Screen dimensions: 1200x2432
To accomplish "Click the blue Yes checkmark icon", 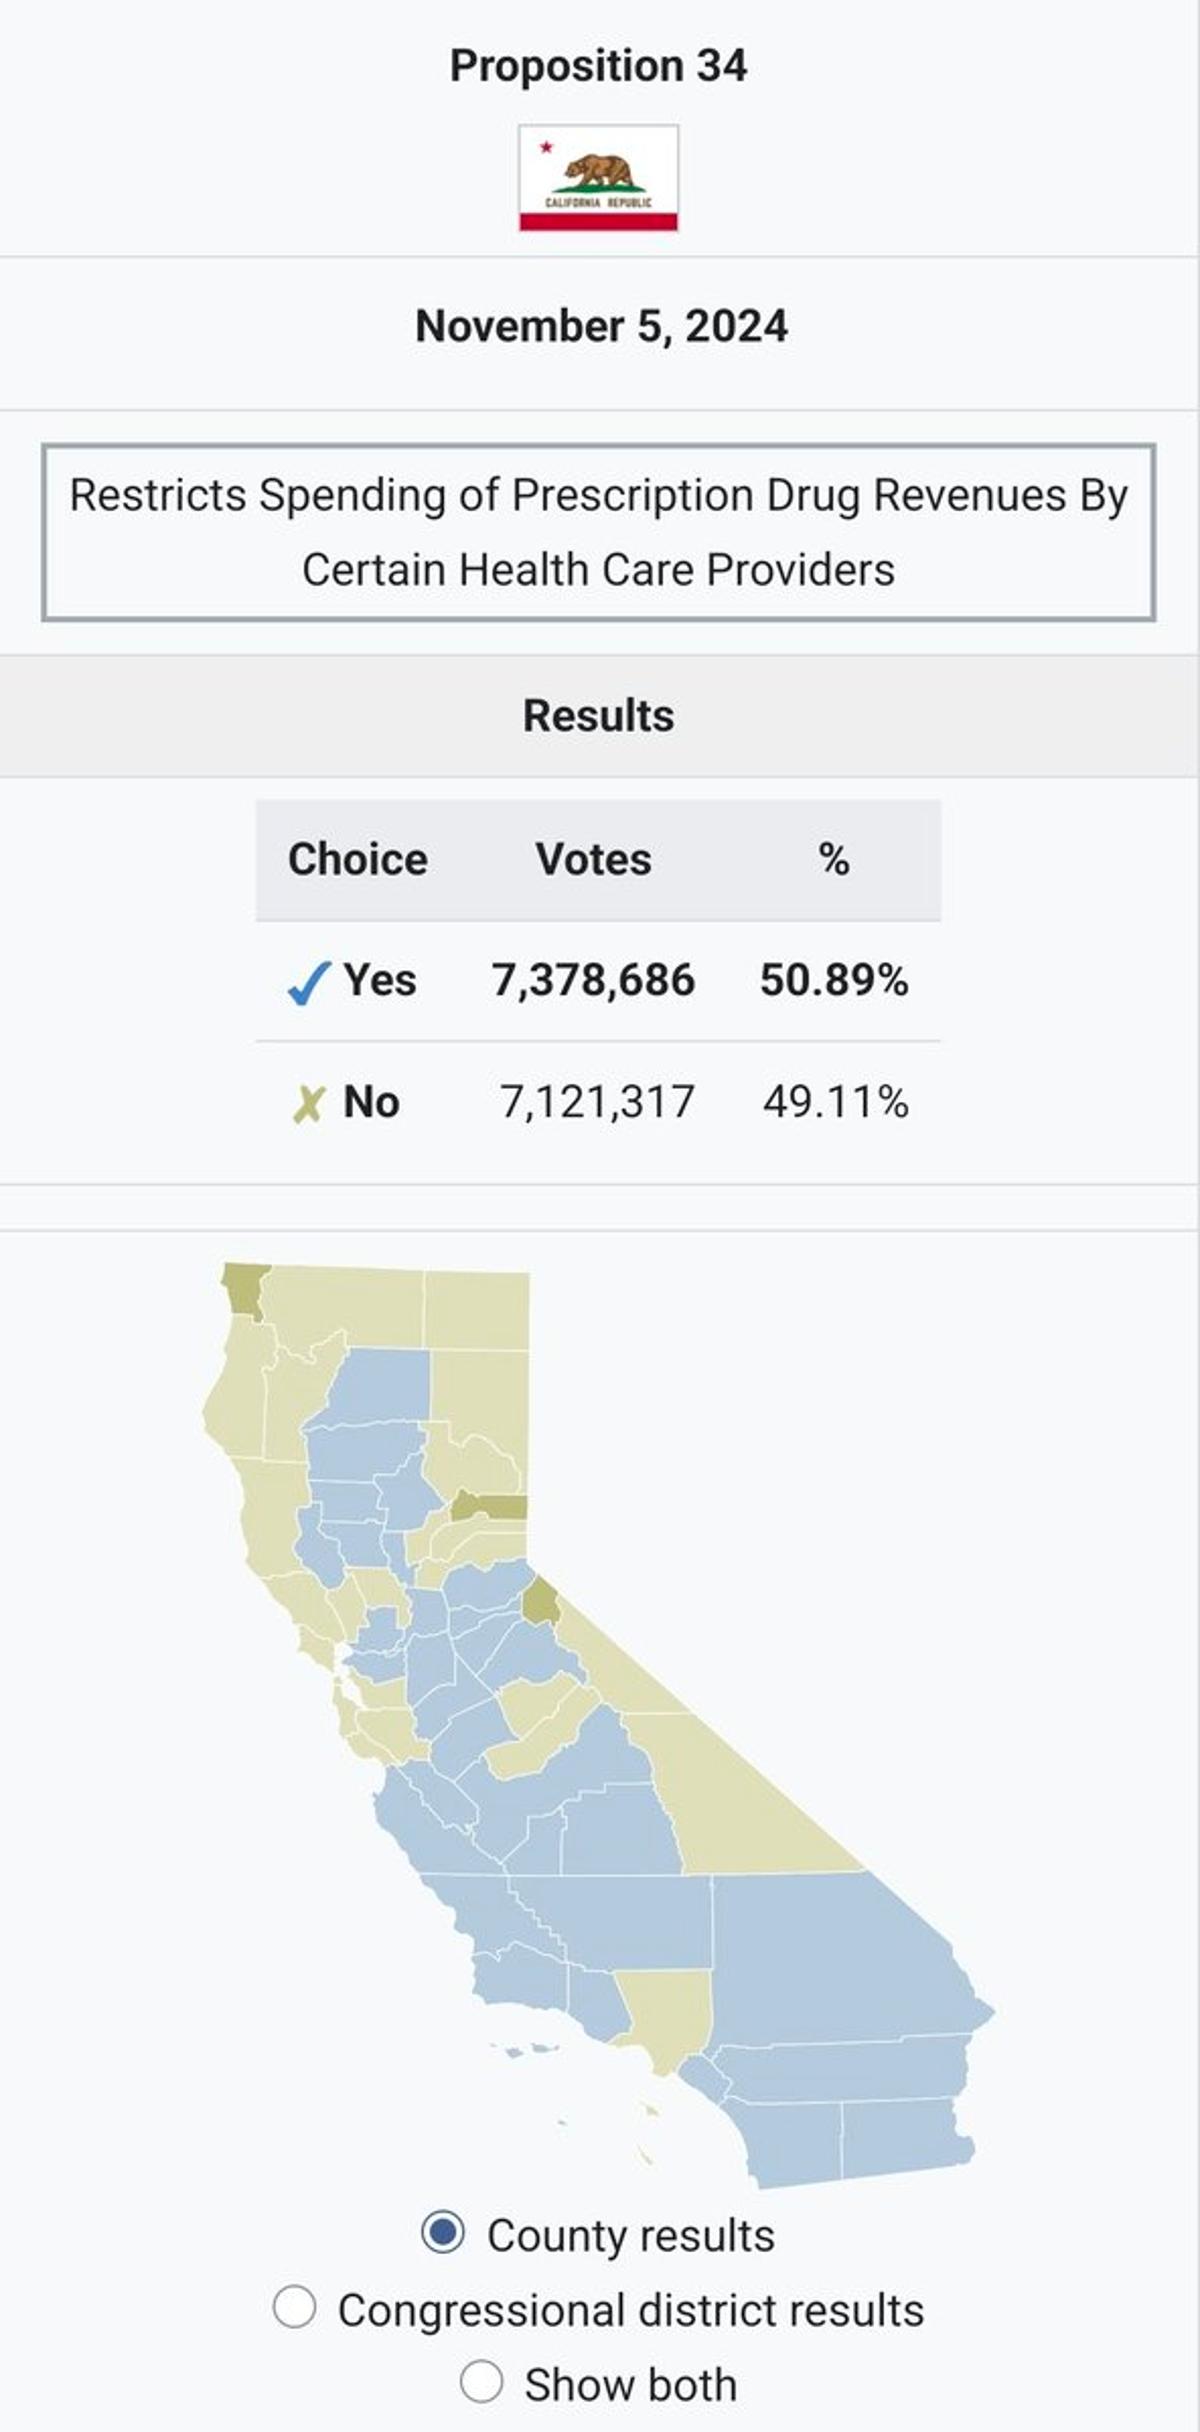I will coord(308,983).
